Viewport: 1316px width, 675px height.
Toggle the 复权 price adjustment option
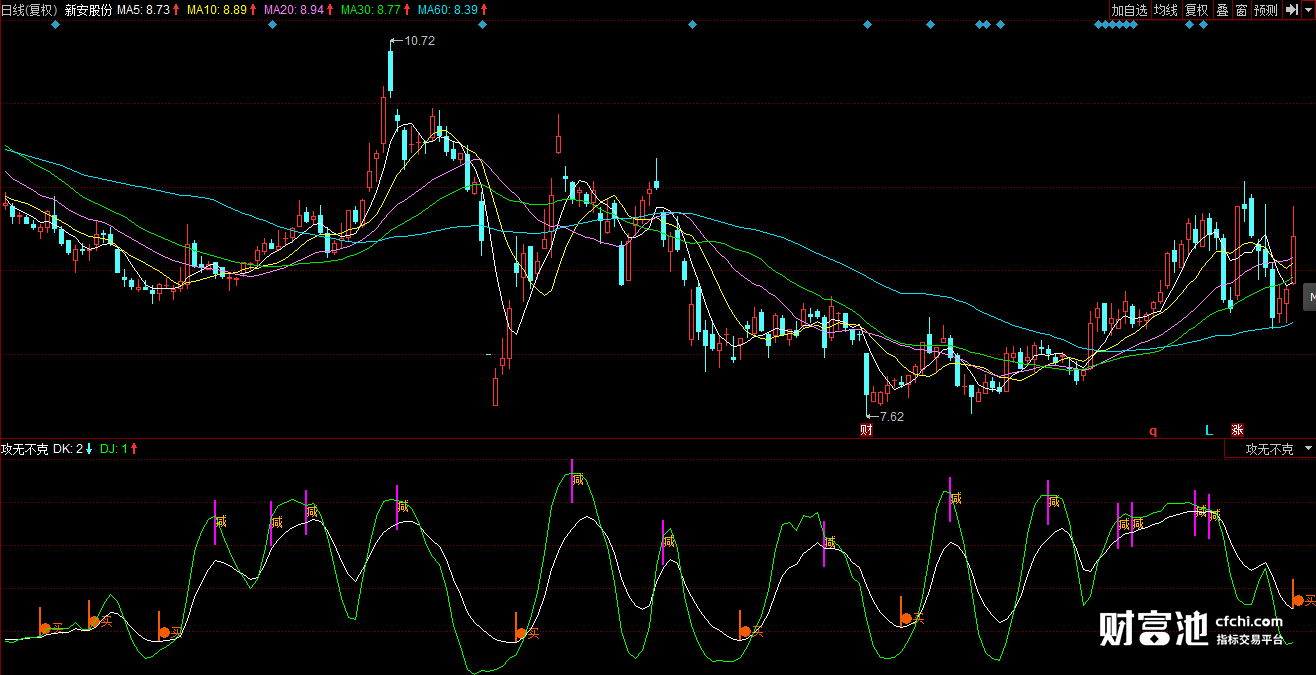tap(1196, 10)
